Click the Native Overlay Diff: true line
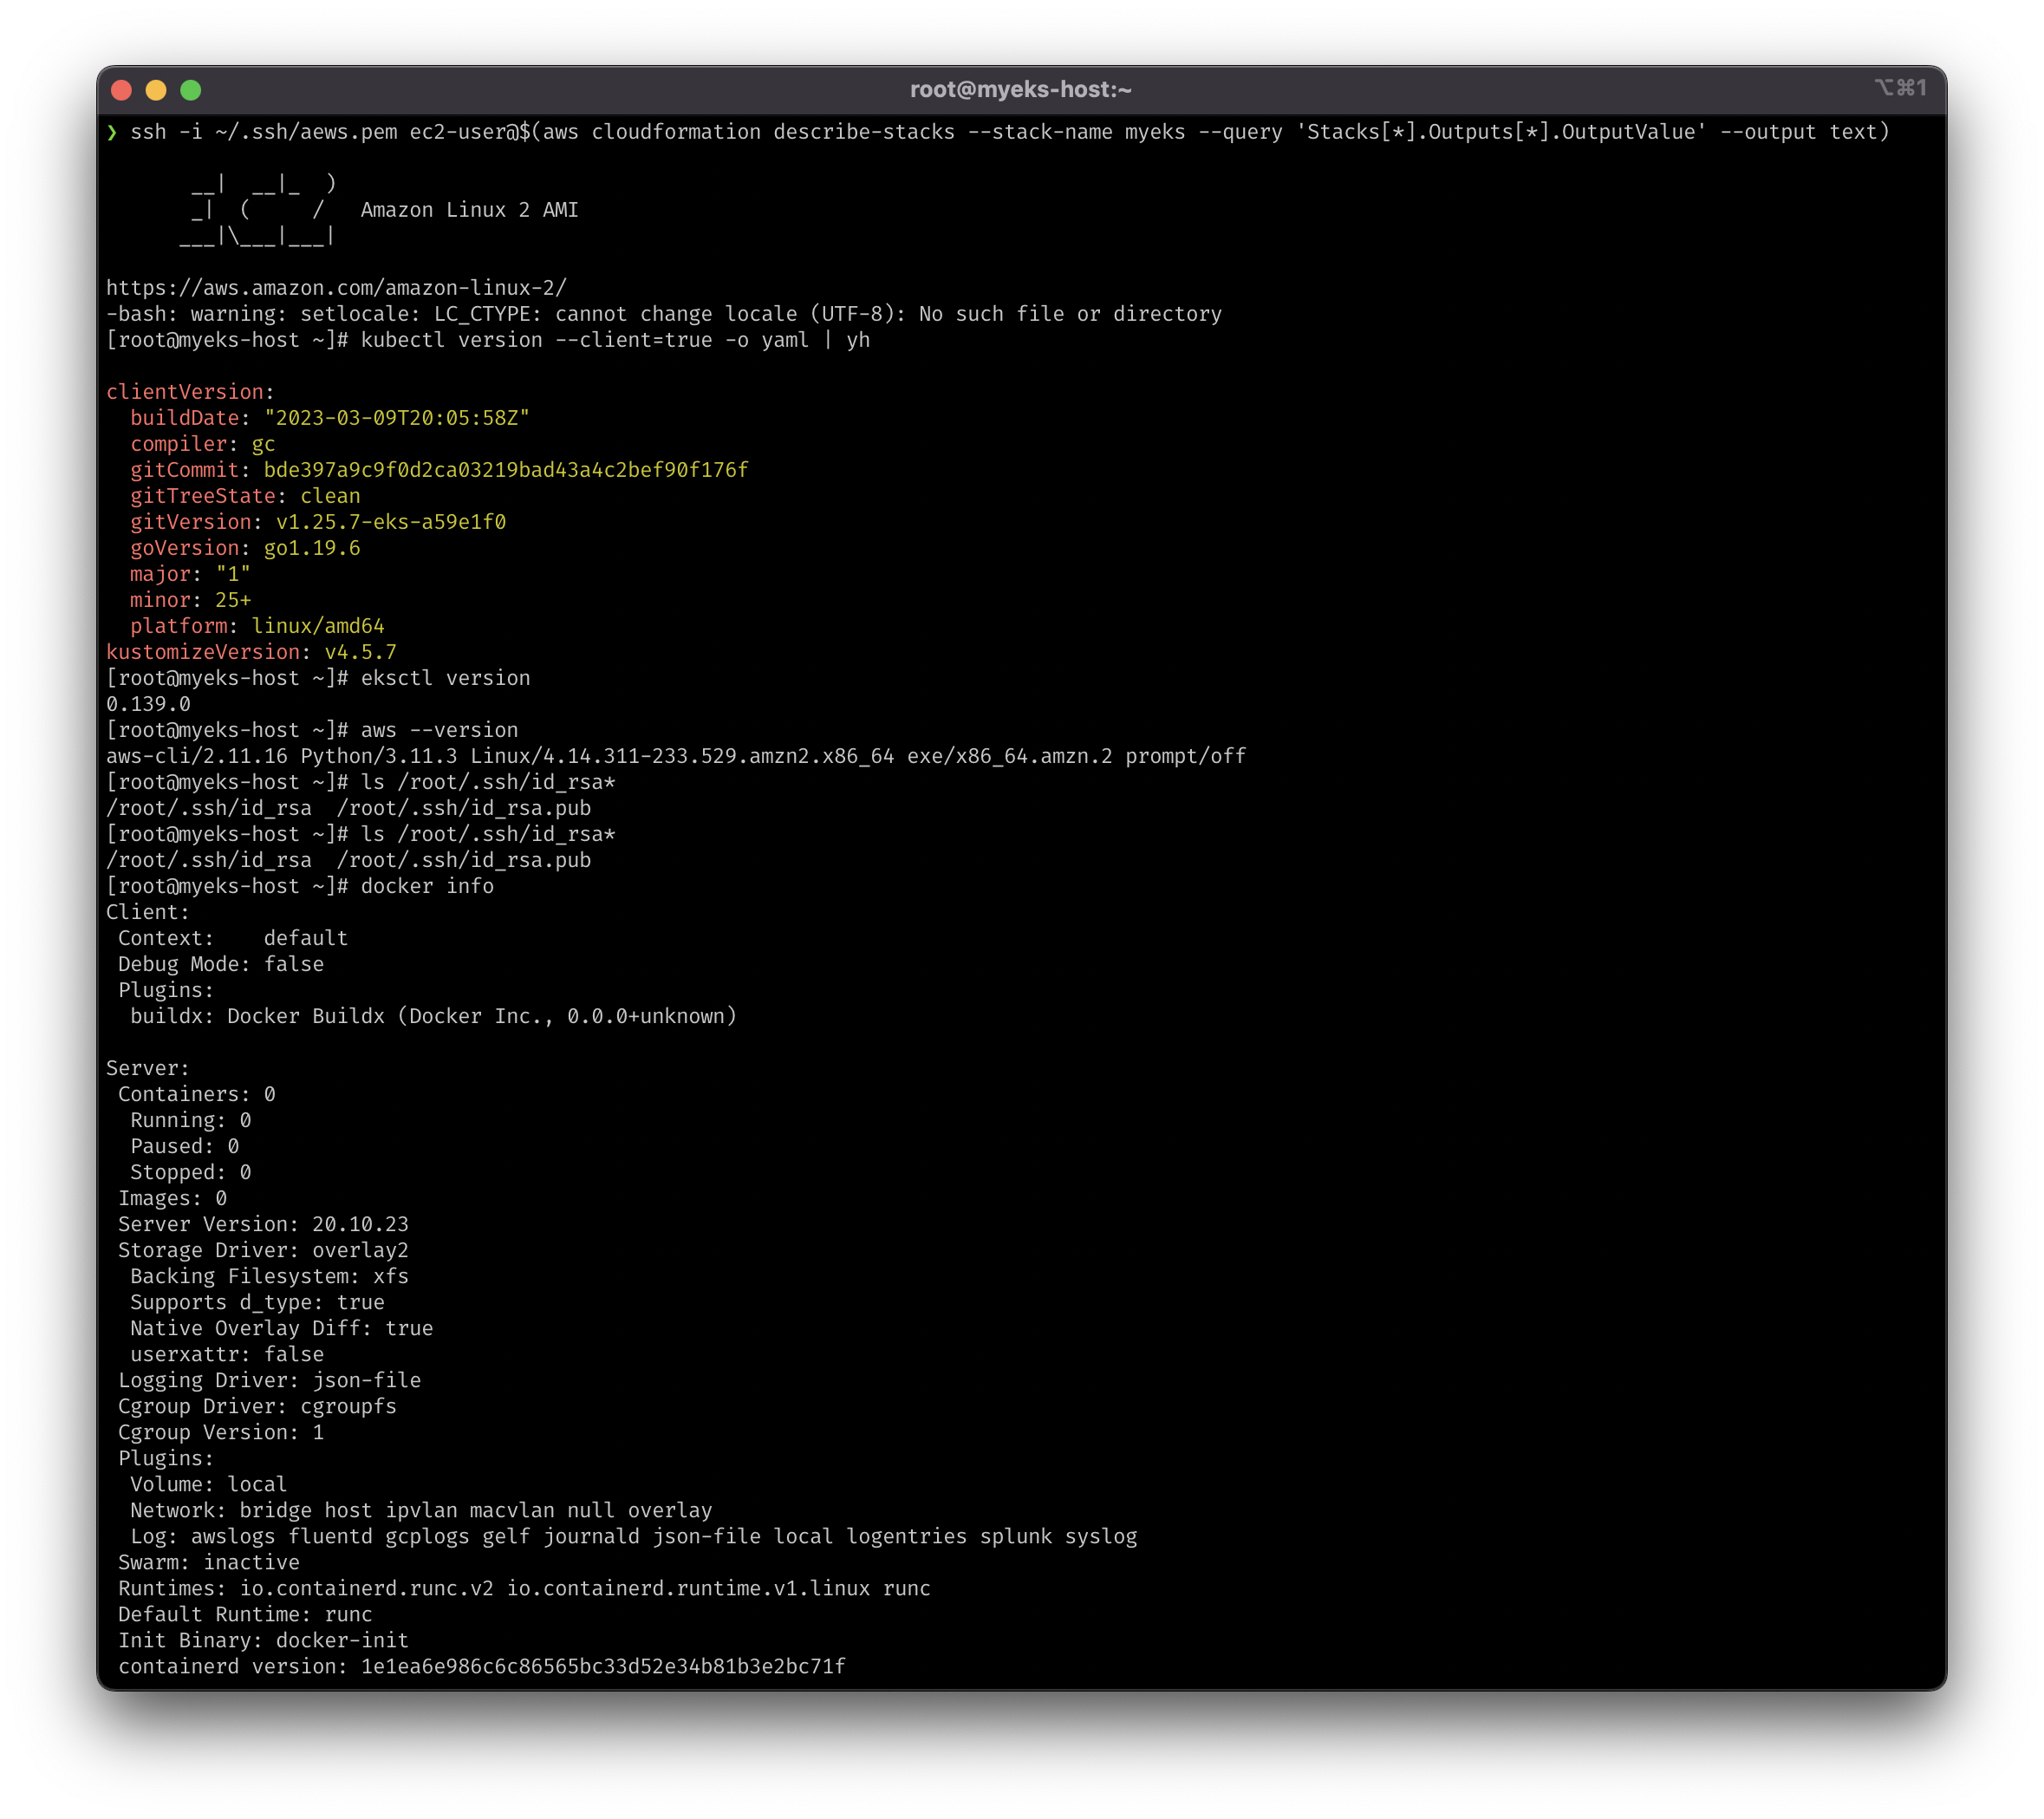 pos(281,1328)
